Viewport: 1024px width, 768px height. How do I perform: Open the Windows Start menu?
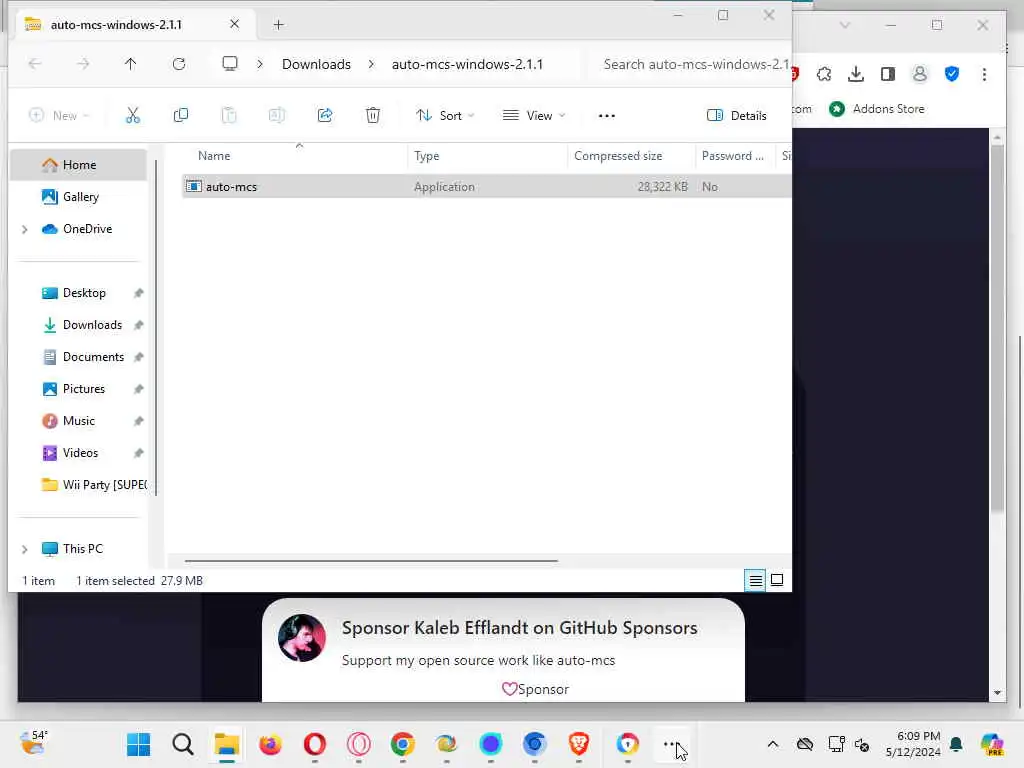click(138, 744)
